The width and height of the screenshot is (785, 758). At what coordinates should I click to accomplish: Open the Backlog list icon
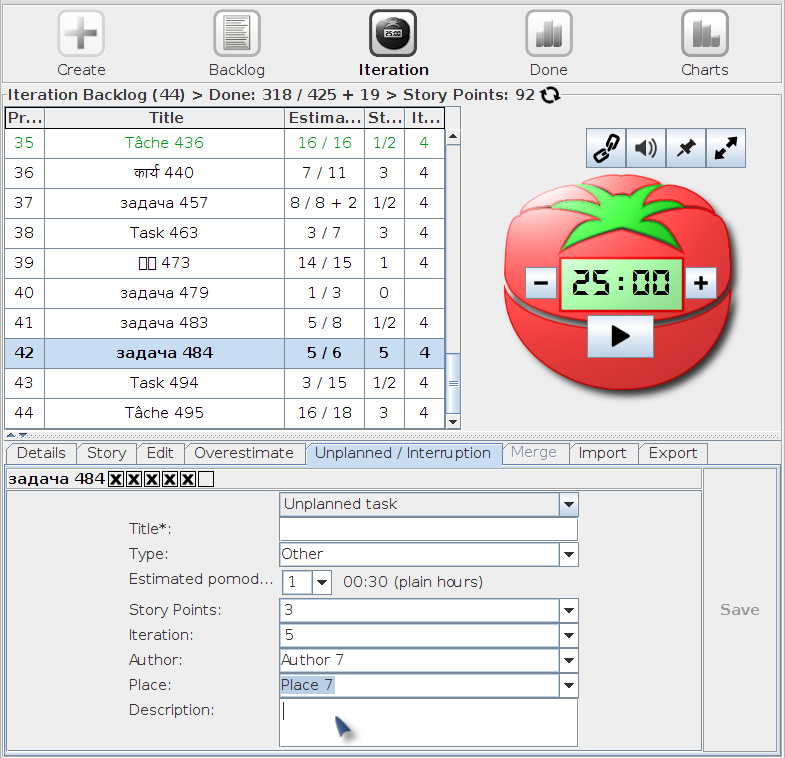(x=237, y=34)
